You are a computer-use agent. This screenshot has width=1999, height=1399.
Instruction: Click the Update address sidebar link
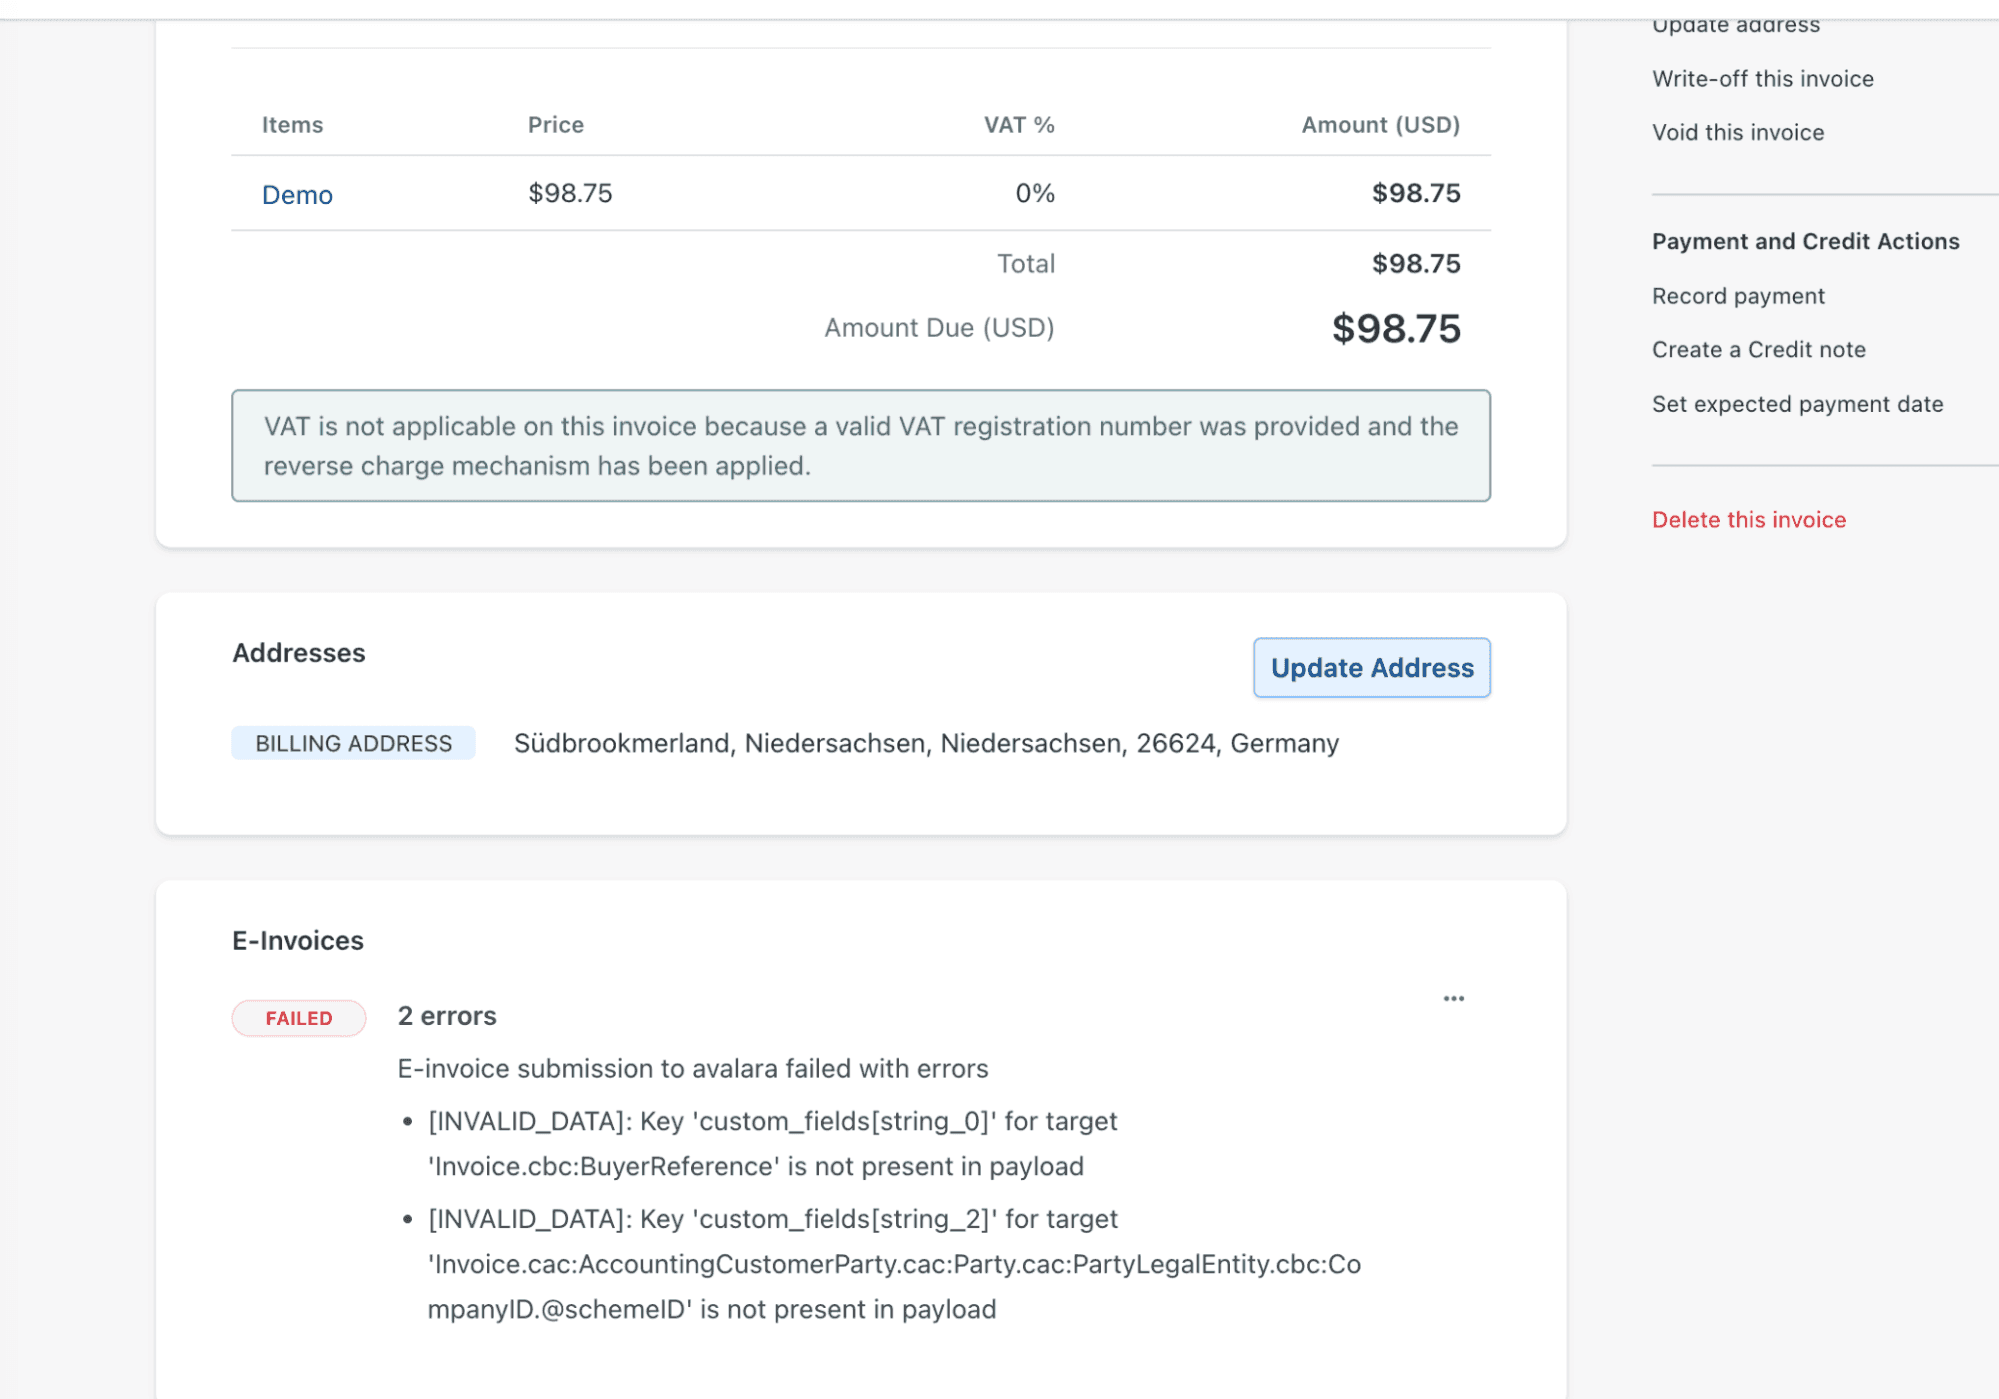coord(1735,25)
